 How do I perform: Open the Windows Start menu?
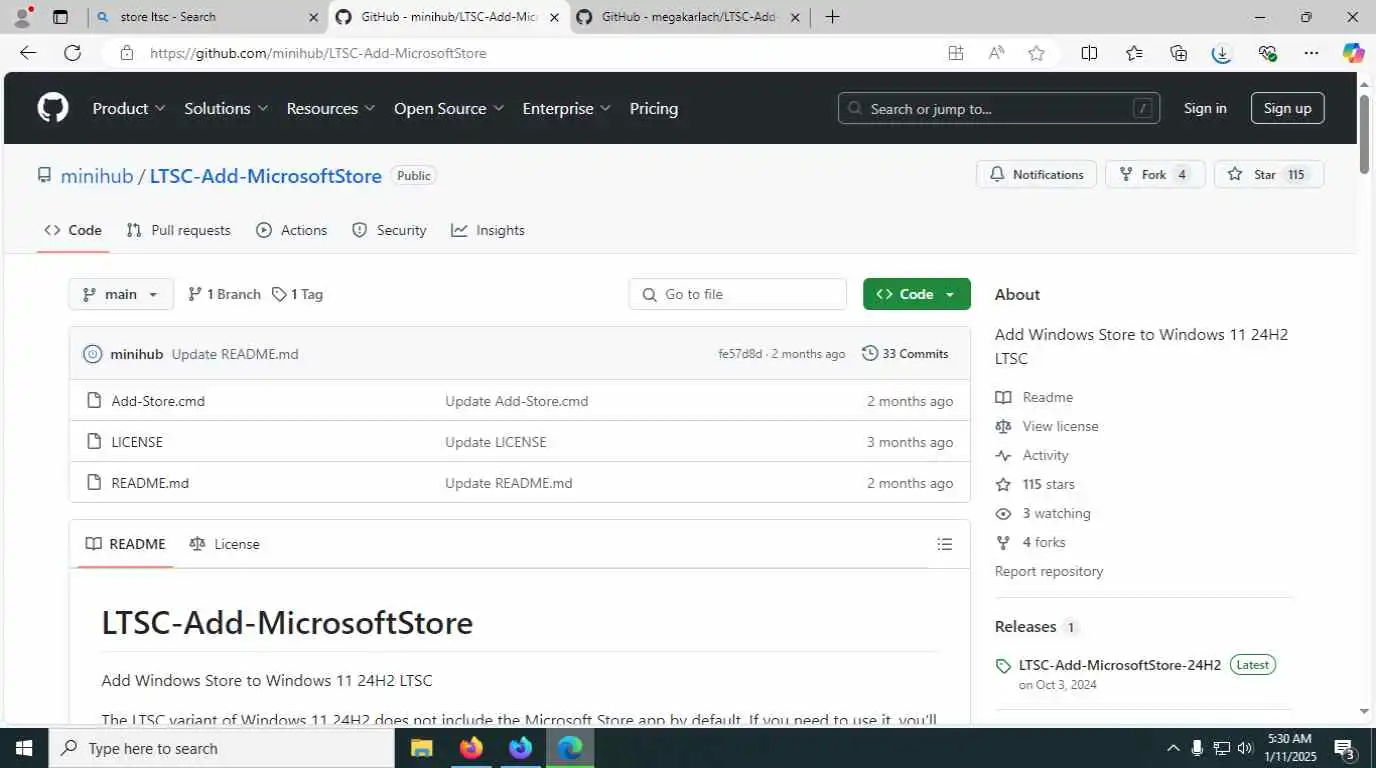[24, 748]
